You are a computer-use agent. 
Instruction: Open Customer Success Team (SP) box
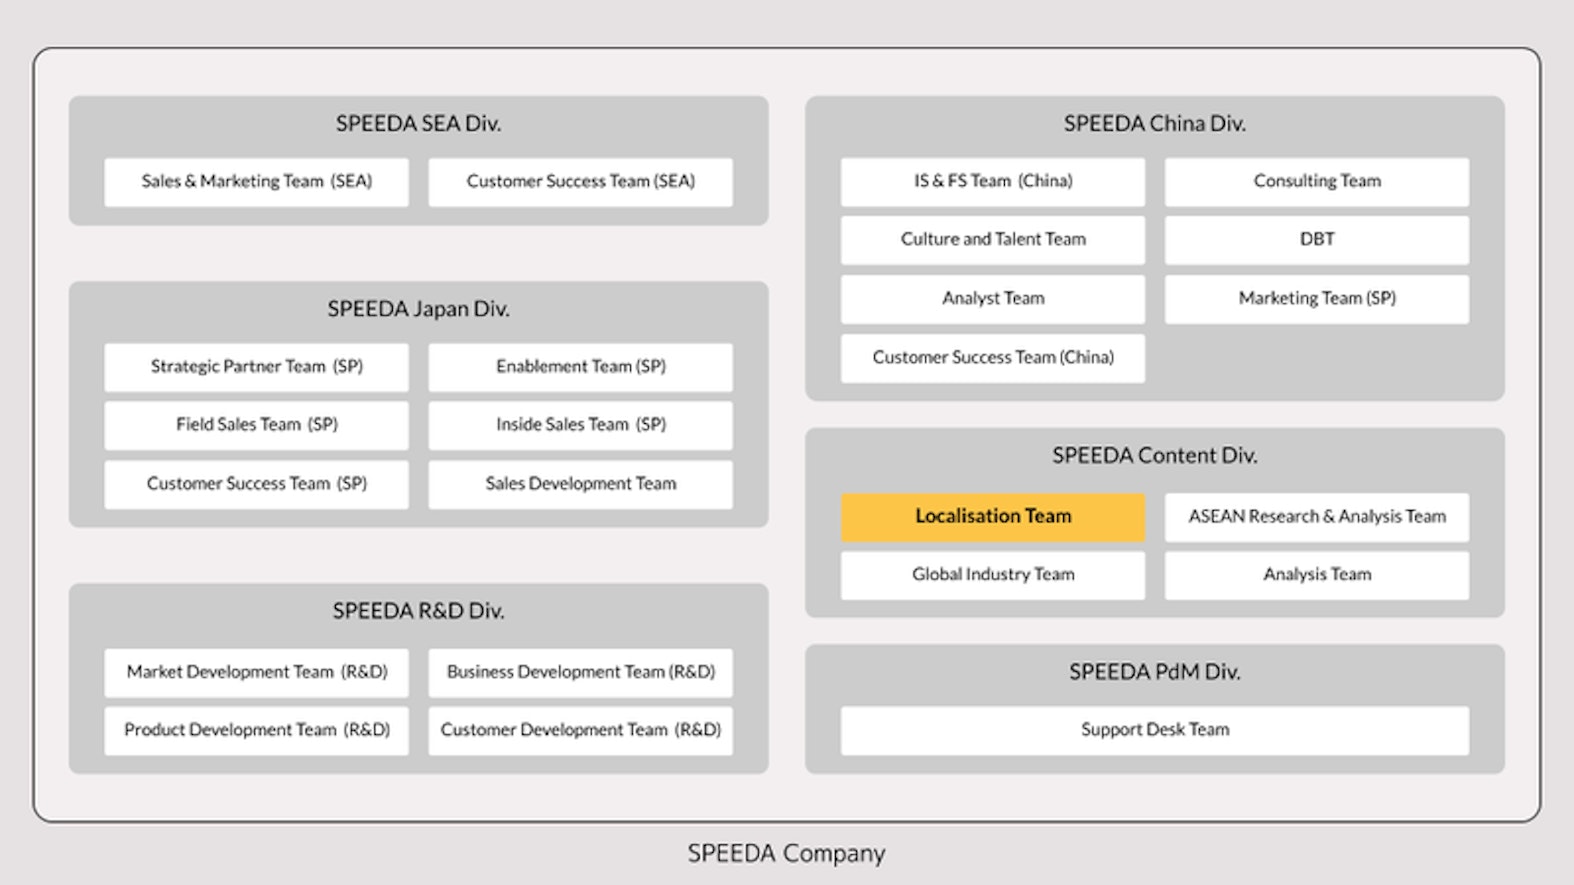[x=256, y=484]
